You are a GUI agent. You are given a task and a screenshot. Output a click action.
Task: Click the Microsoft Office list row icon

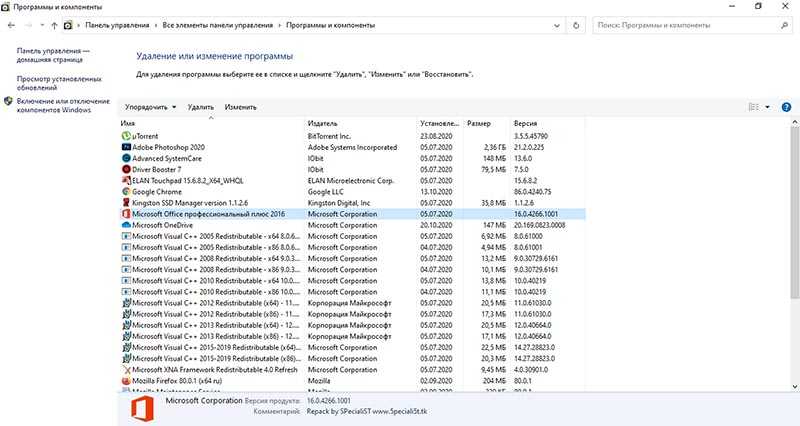[x=126, y=214]
